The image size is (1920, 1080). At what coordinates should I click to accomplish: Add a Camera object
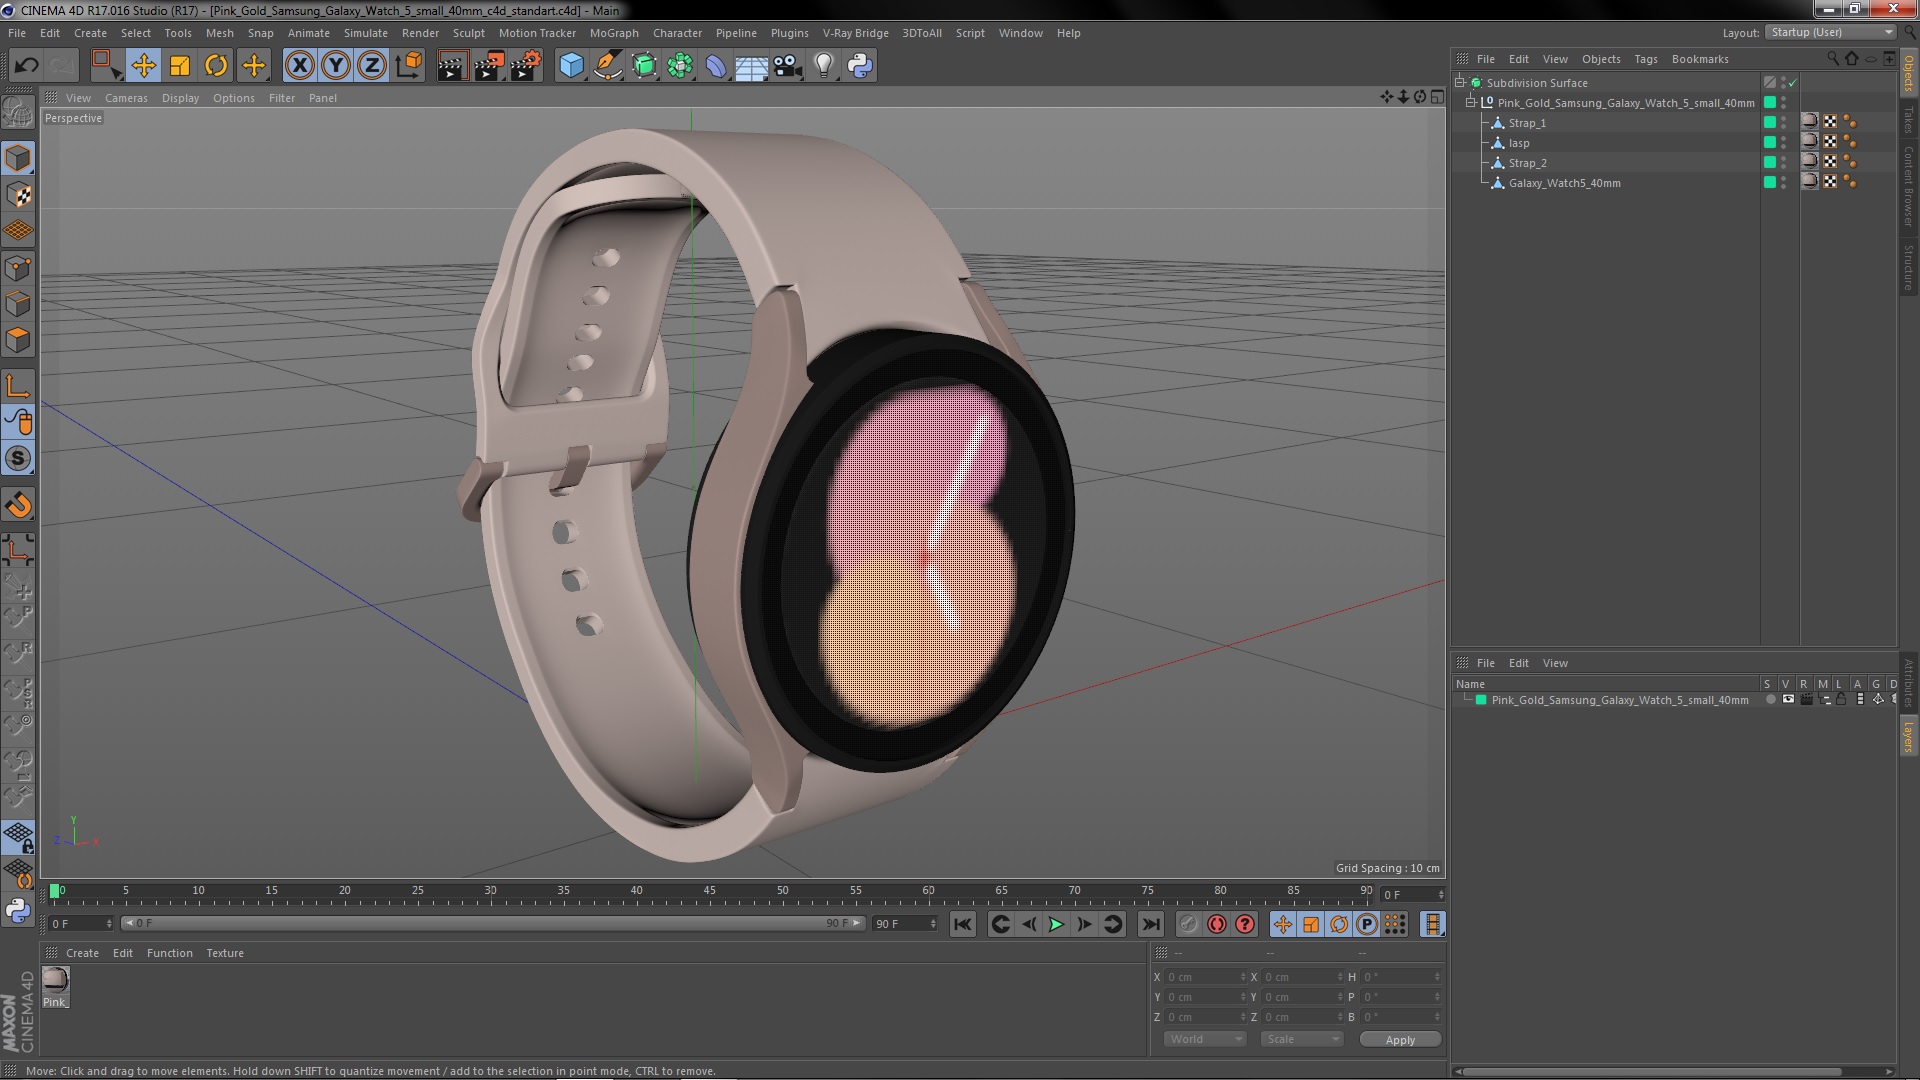click(788, 66)
